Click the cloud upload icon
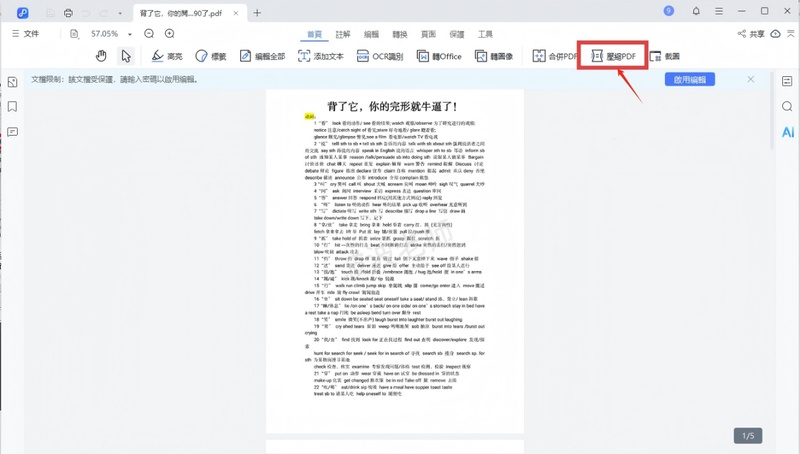This screenshot has height=454, width=800. 776,34
